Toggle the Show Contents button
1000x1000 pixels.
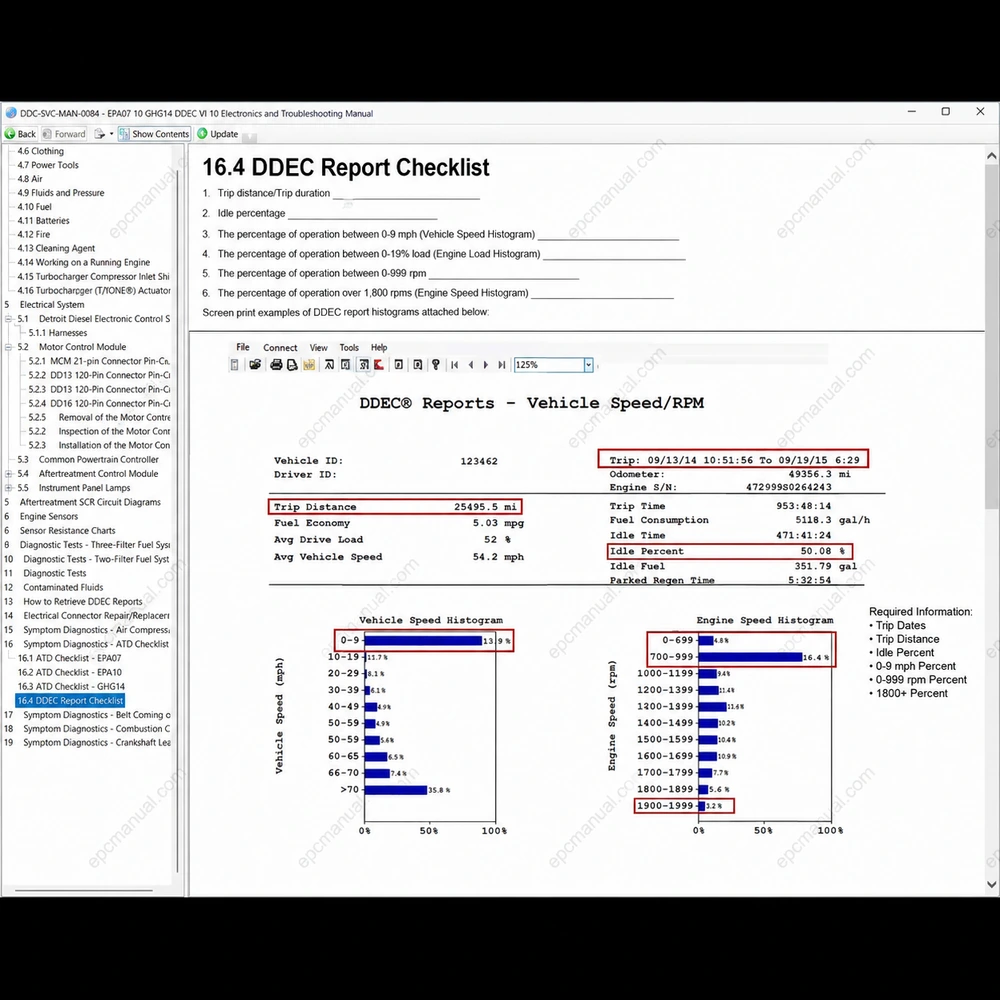(x=154, y=134)
